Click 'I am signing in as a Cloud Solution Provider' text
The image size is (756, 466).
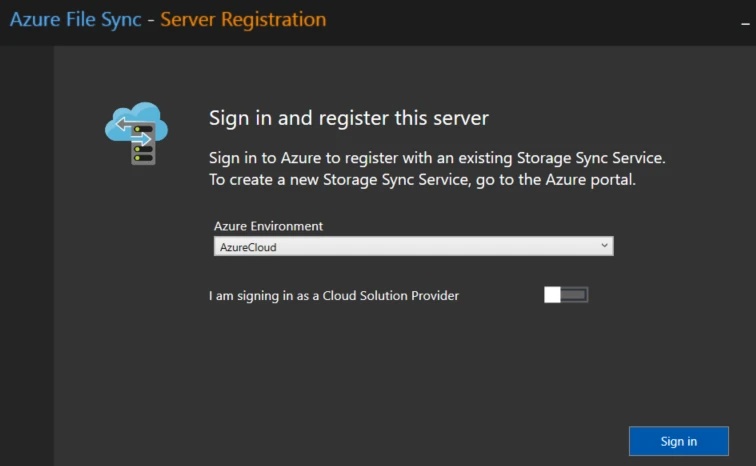coord(334,295)
